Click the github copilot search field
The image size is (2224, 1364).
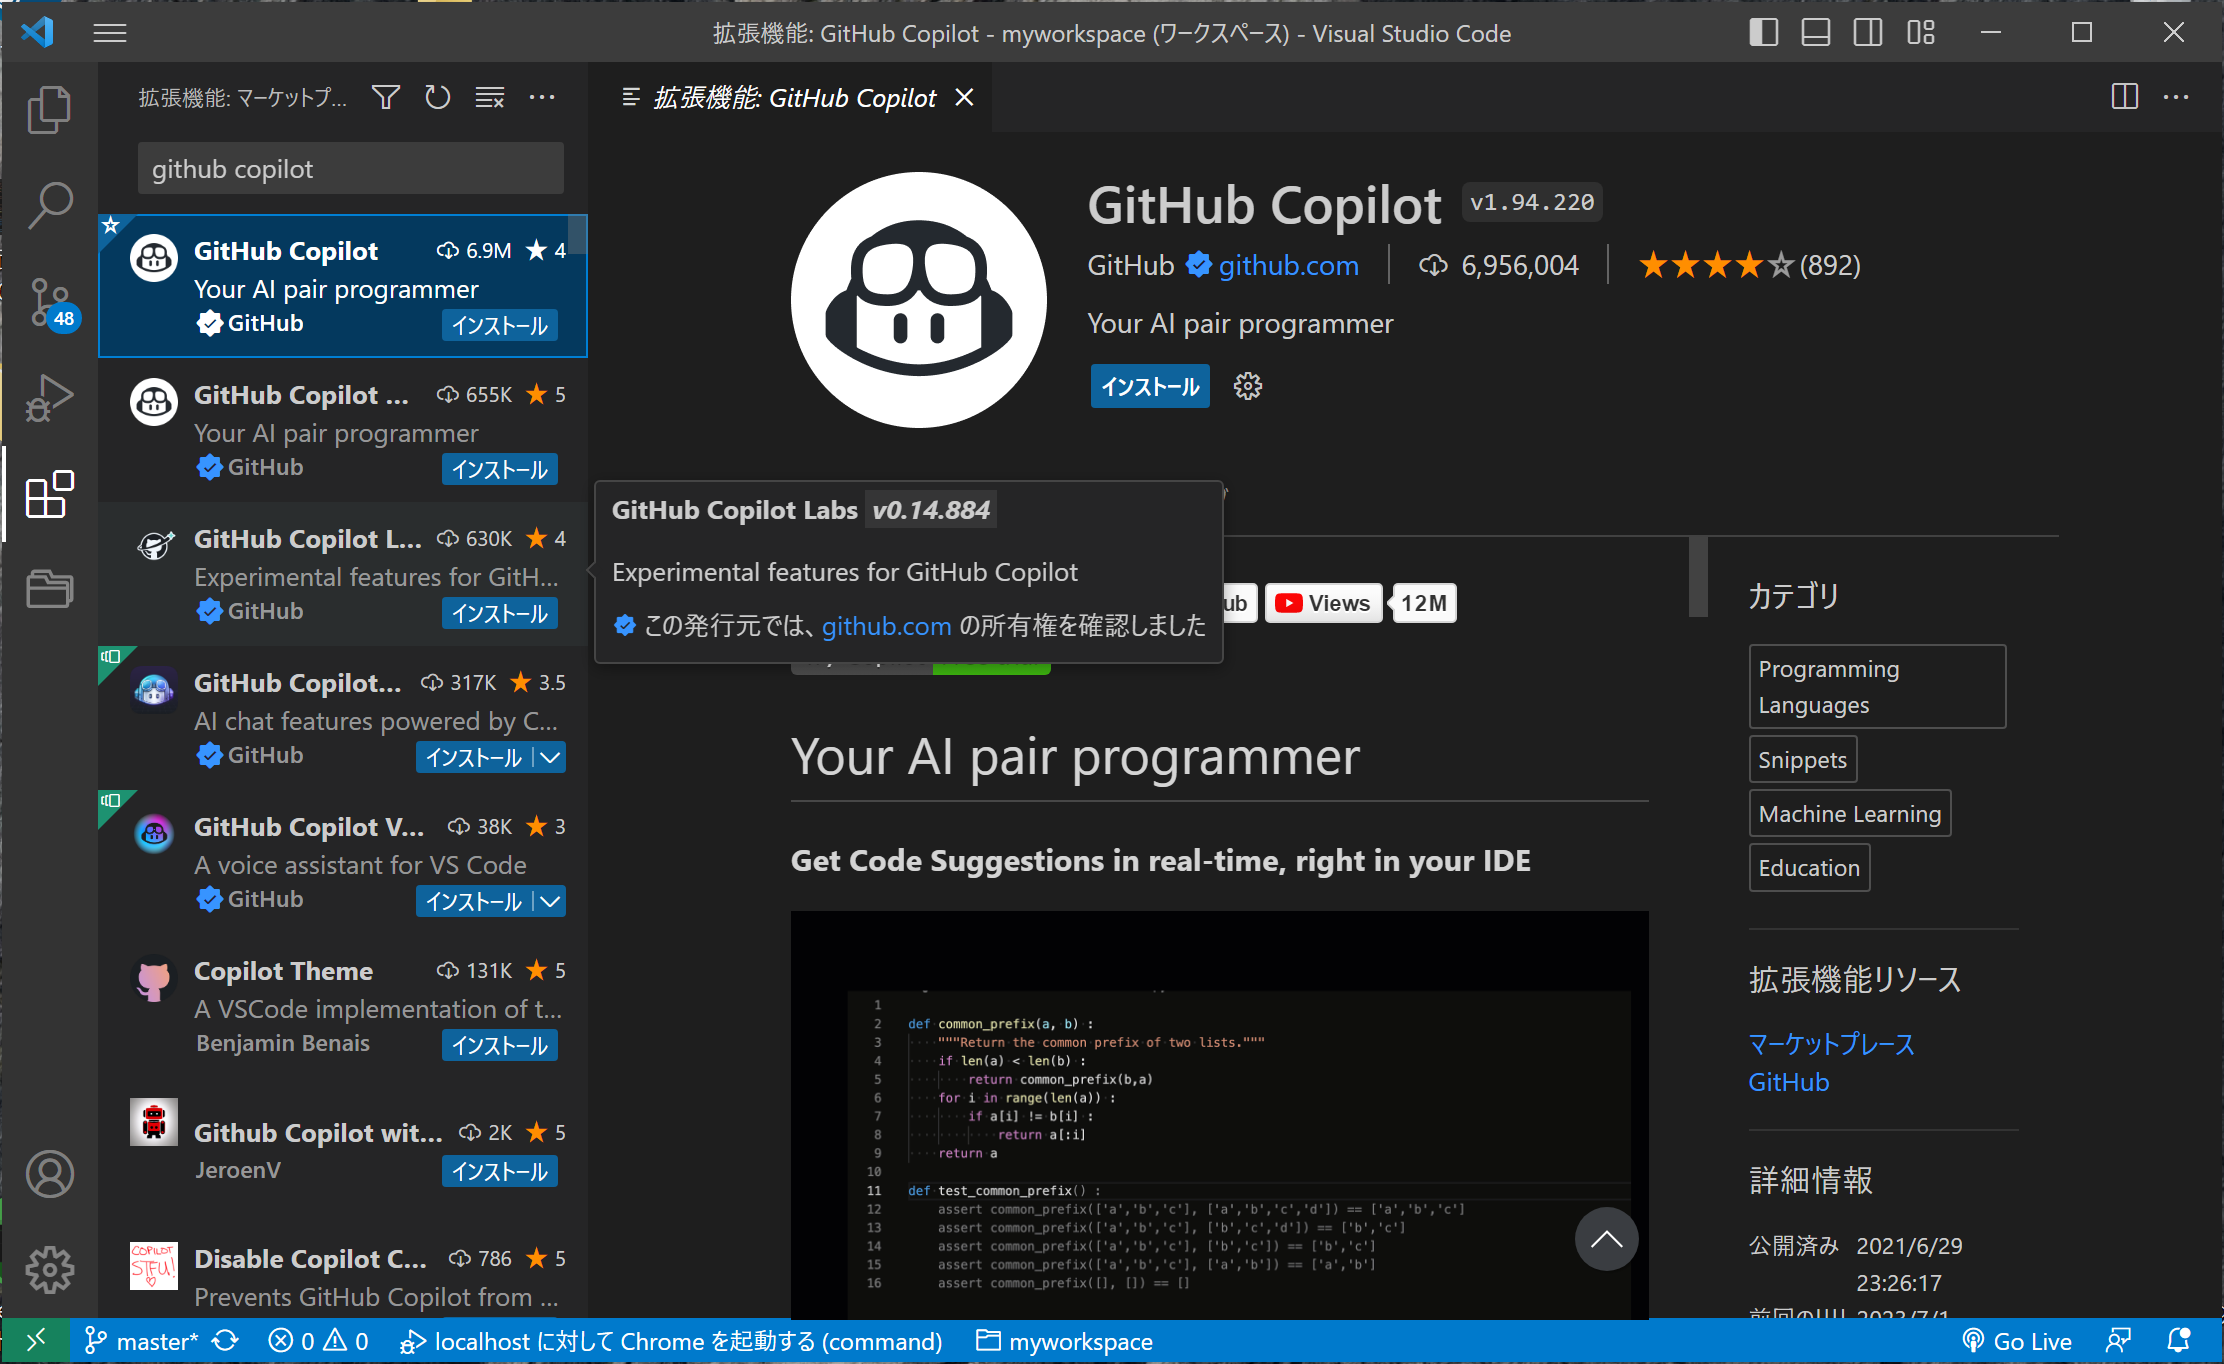pos(351,168)
